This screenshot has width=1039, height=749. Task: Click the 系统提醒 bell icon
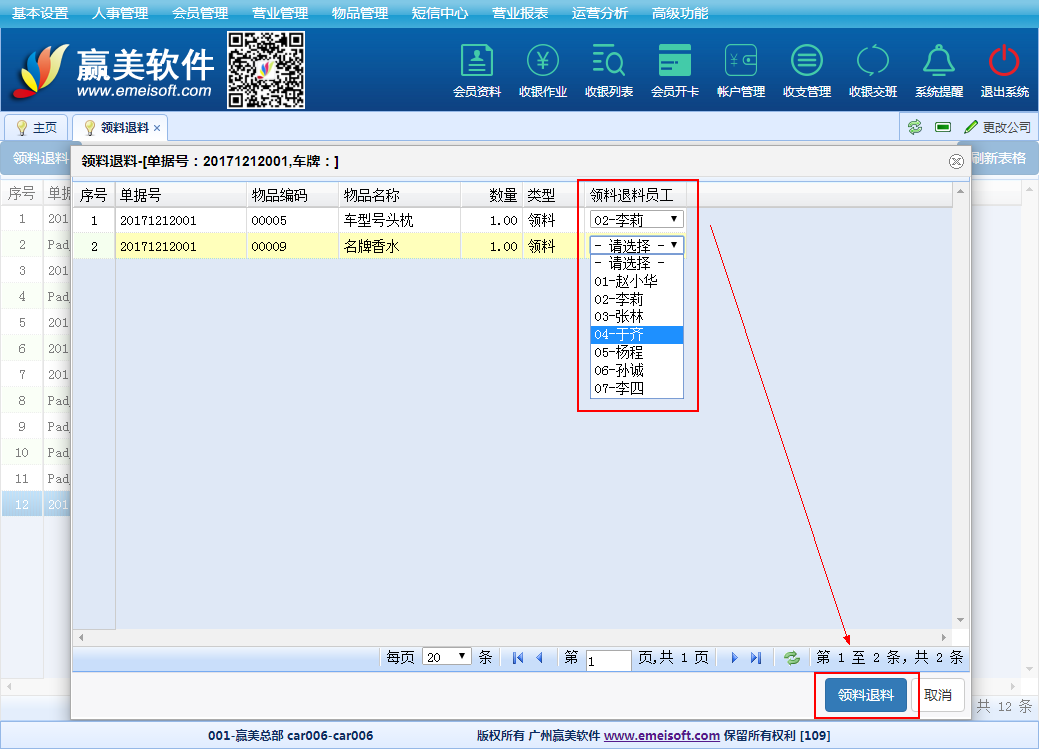pyautogui.click(x=938, y=62)
